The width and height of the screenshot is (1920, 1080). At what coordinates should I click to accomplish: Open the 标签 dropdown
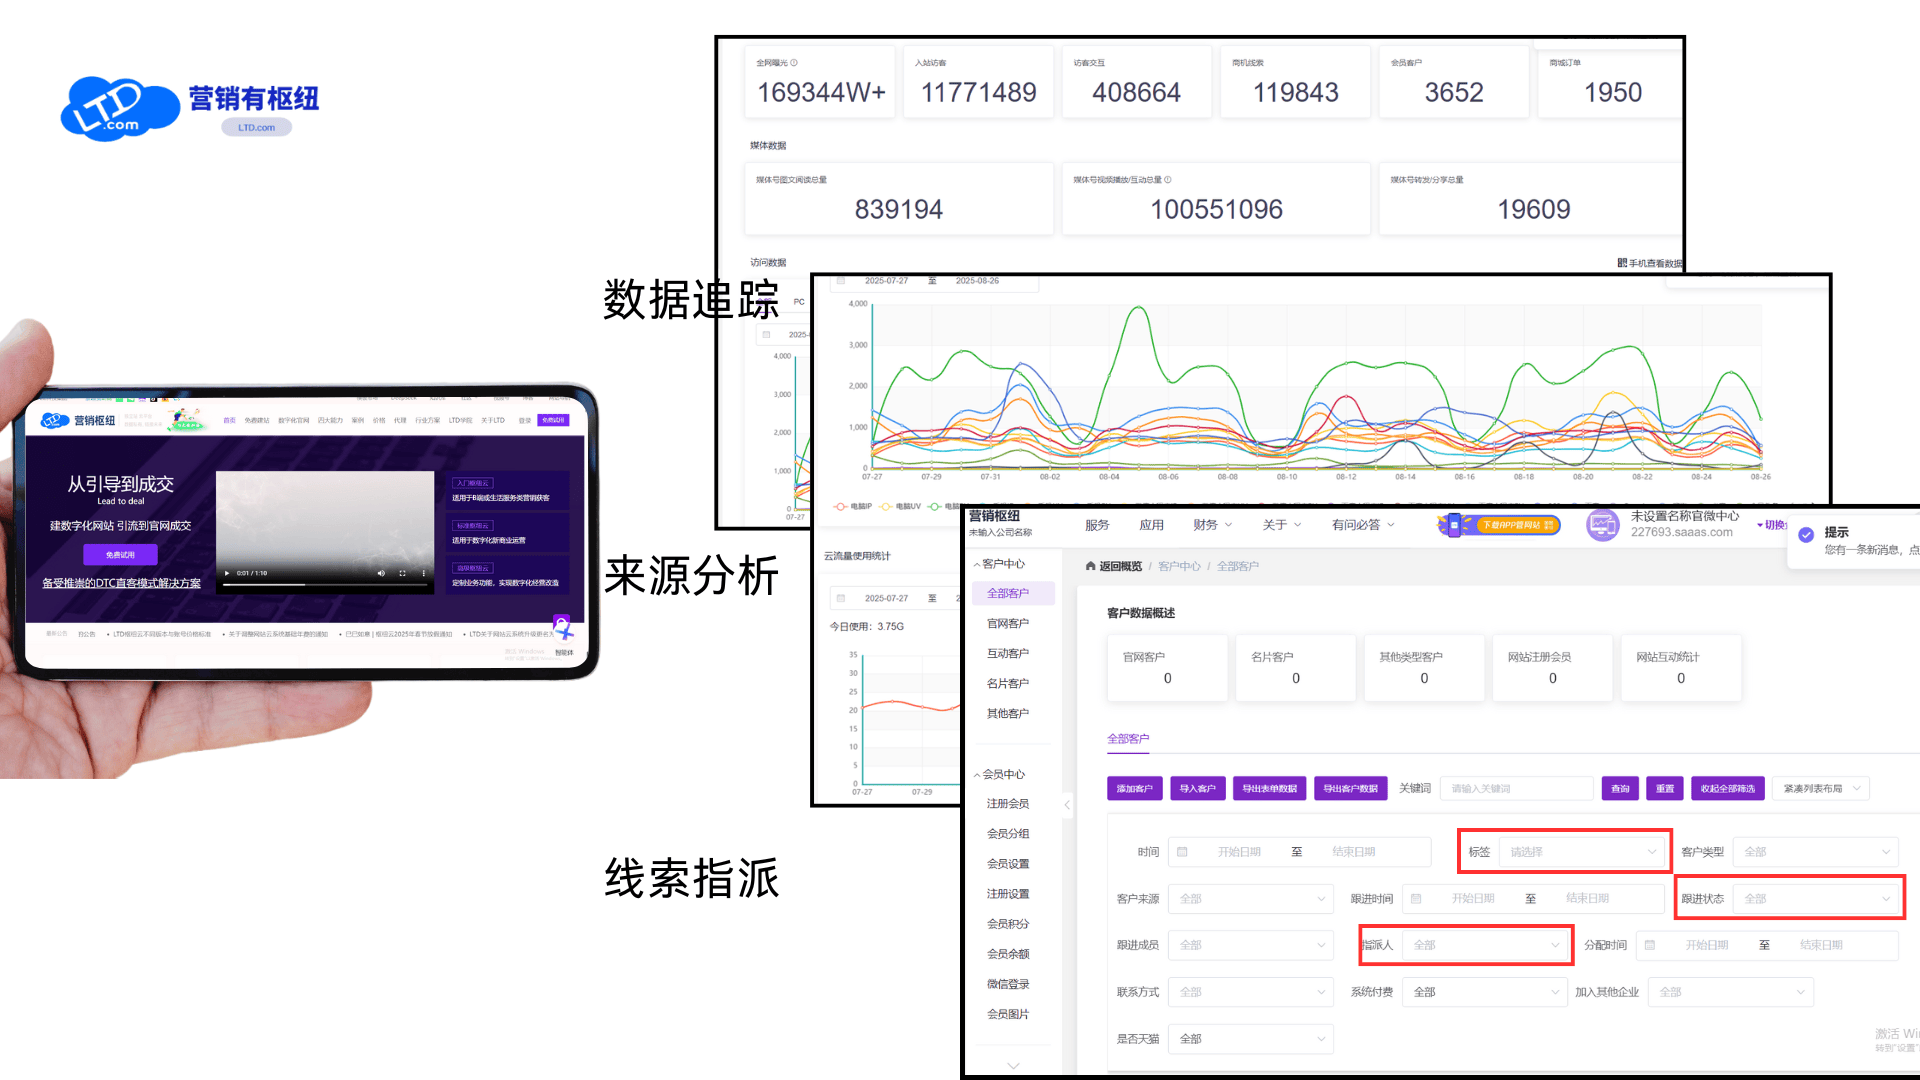click(x=1583, y=852)
